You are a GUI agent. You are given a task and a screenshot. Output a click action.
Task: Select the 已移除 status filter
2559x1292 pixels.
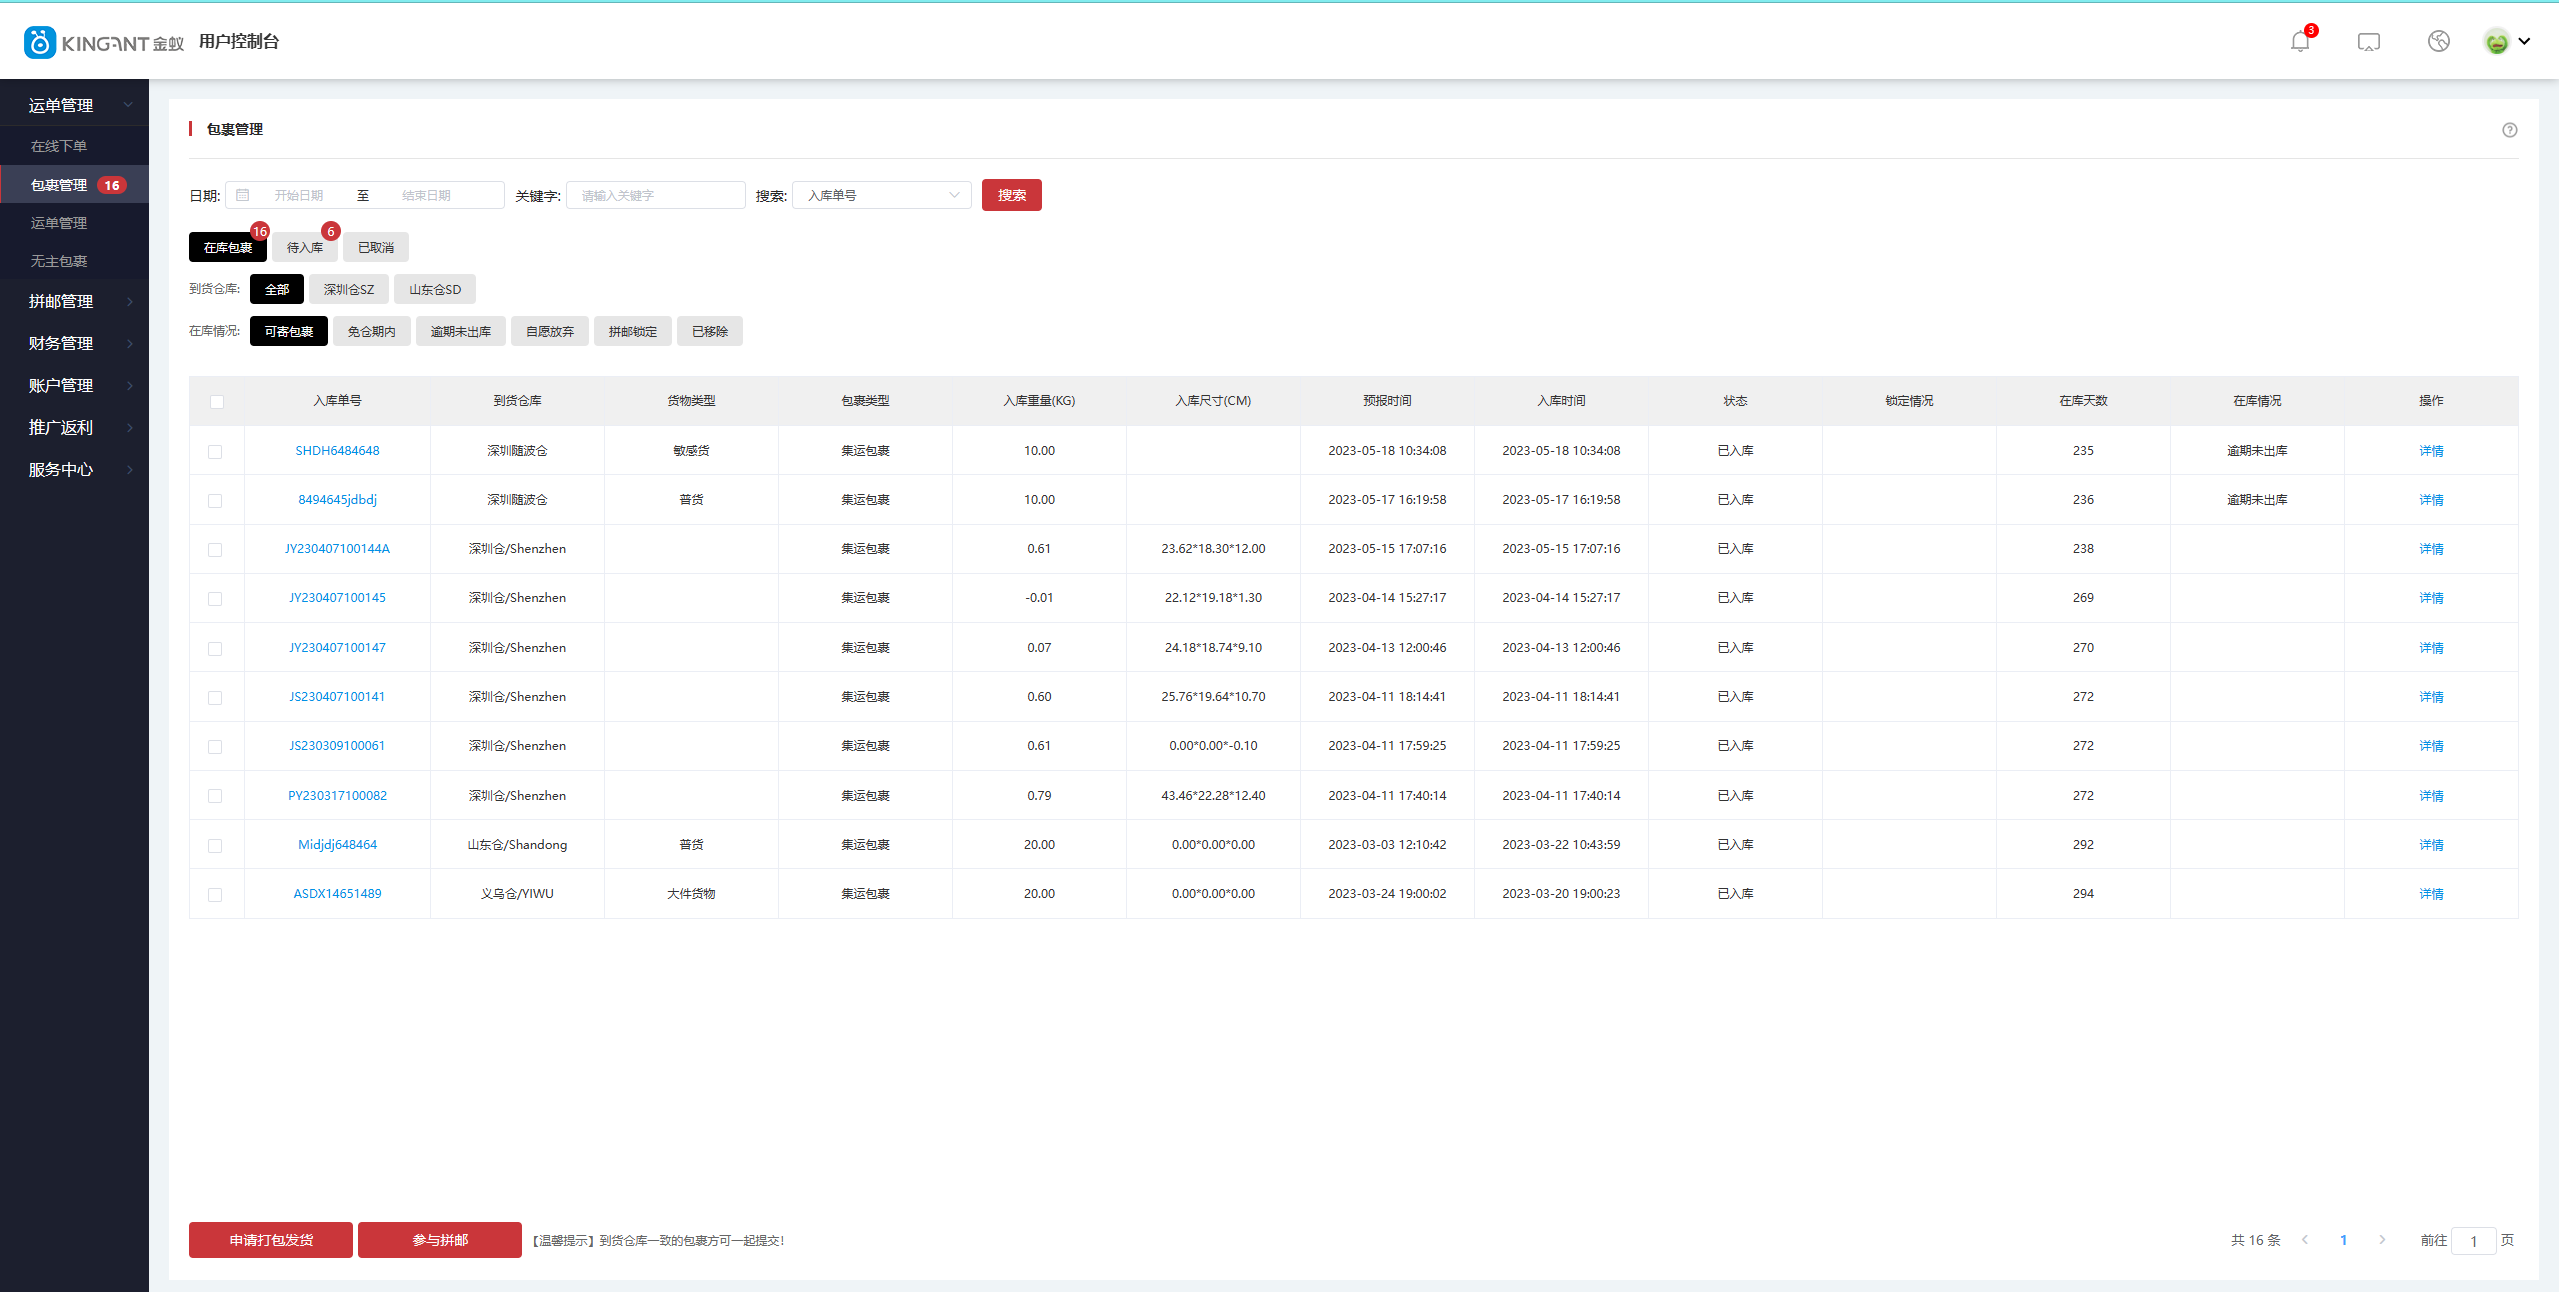(x=710, y=331)
